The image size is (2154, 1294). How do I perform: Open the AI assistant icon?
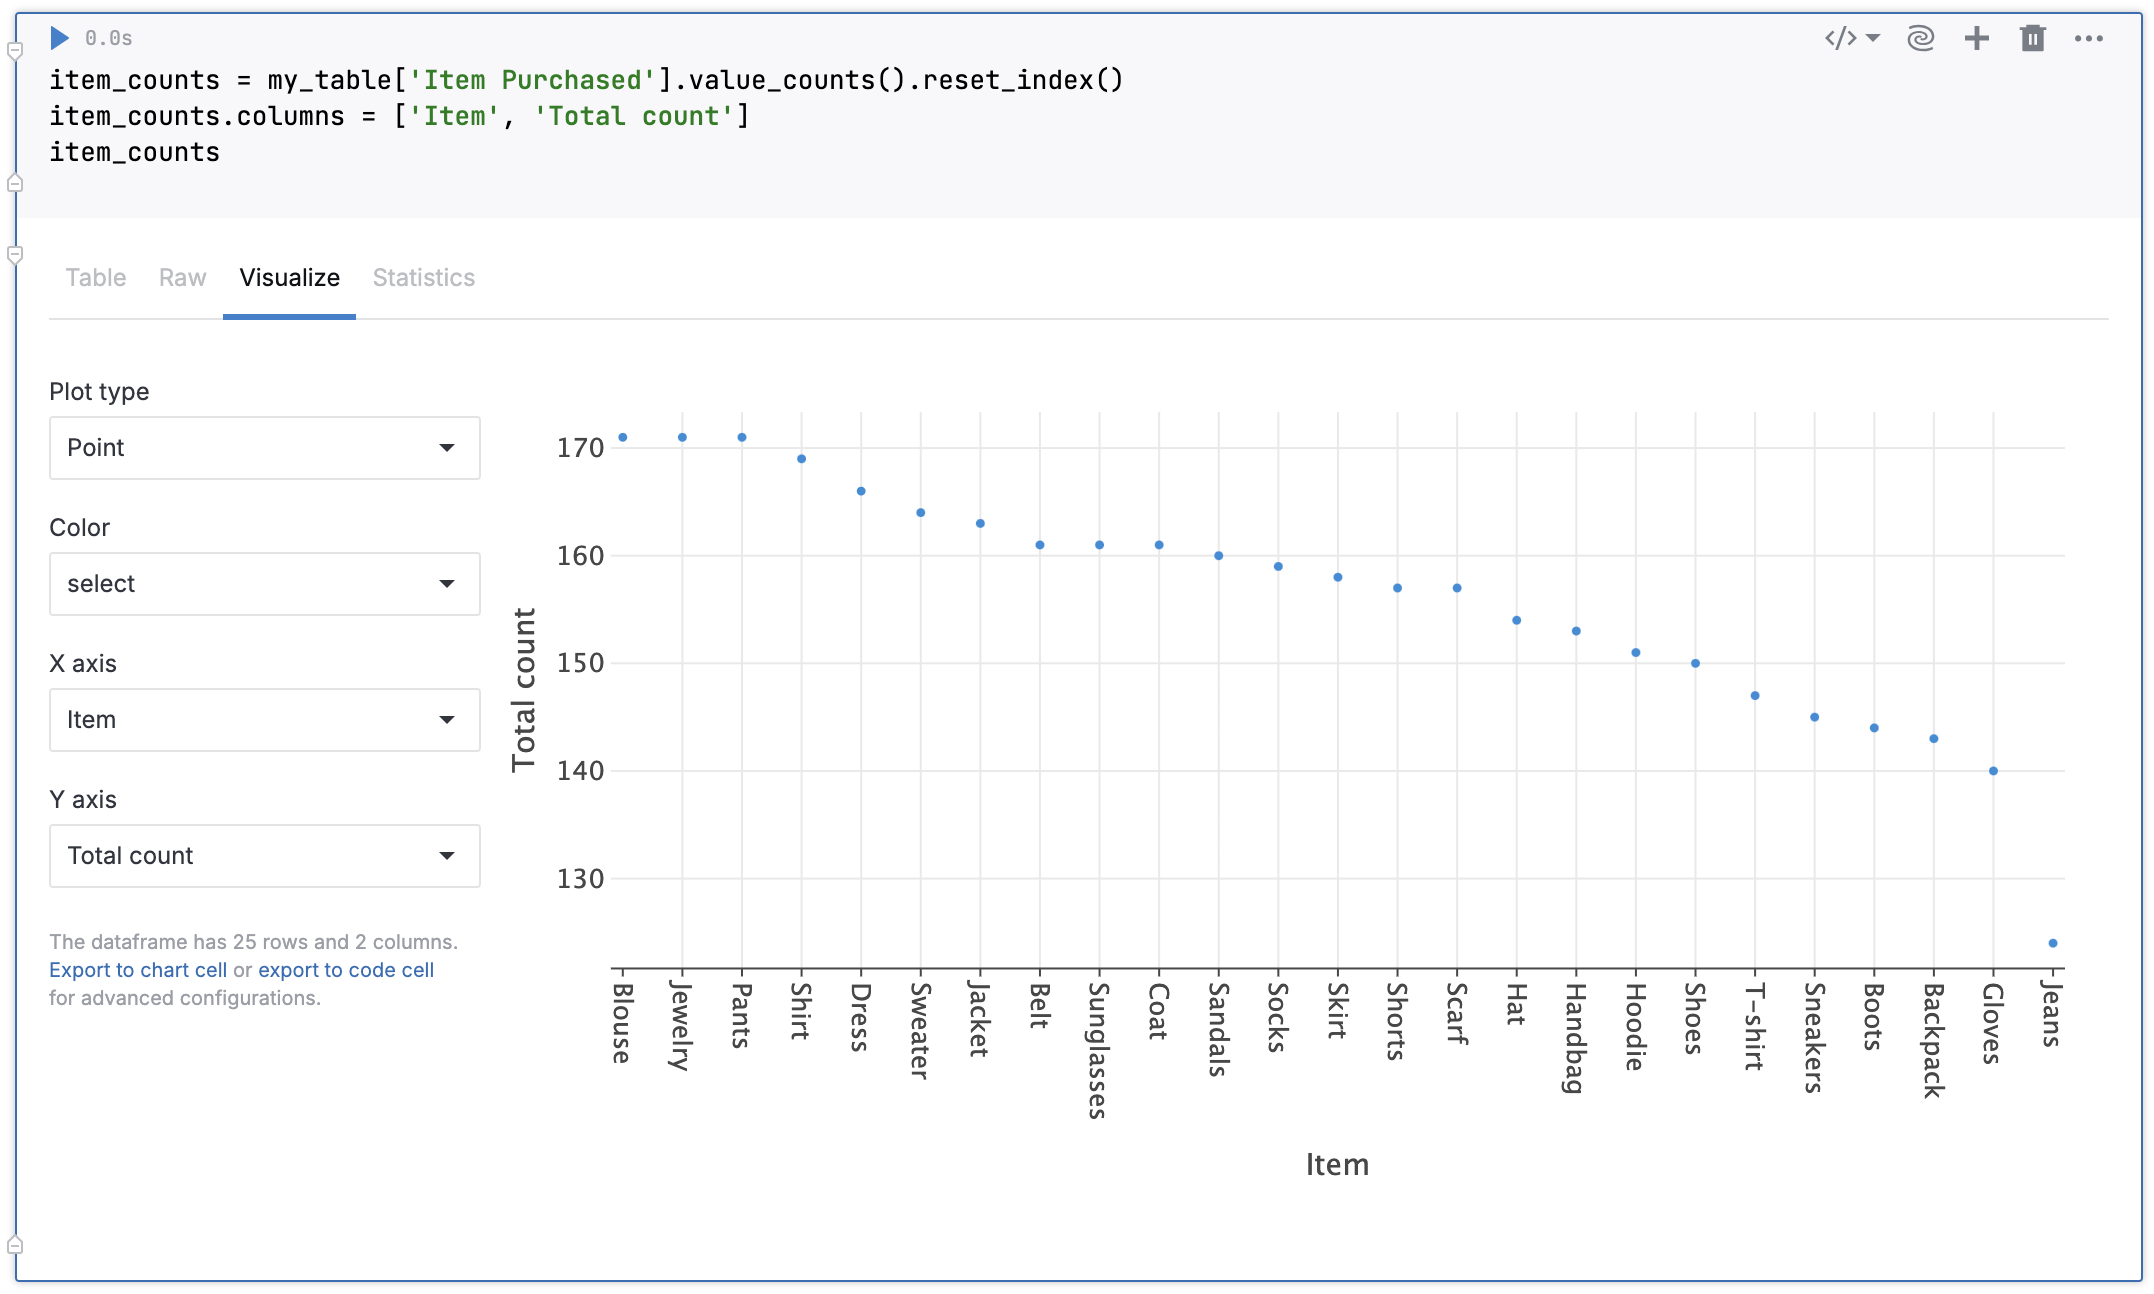(1920, 38)
